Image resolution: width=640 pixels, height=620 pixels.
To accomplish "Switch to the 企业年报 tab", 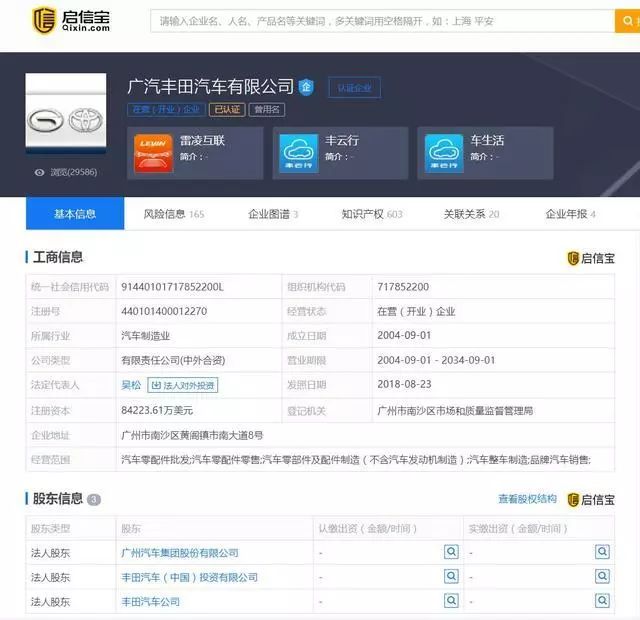I will pyautogui.click(x=571, y=214).
